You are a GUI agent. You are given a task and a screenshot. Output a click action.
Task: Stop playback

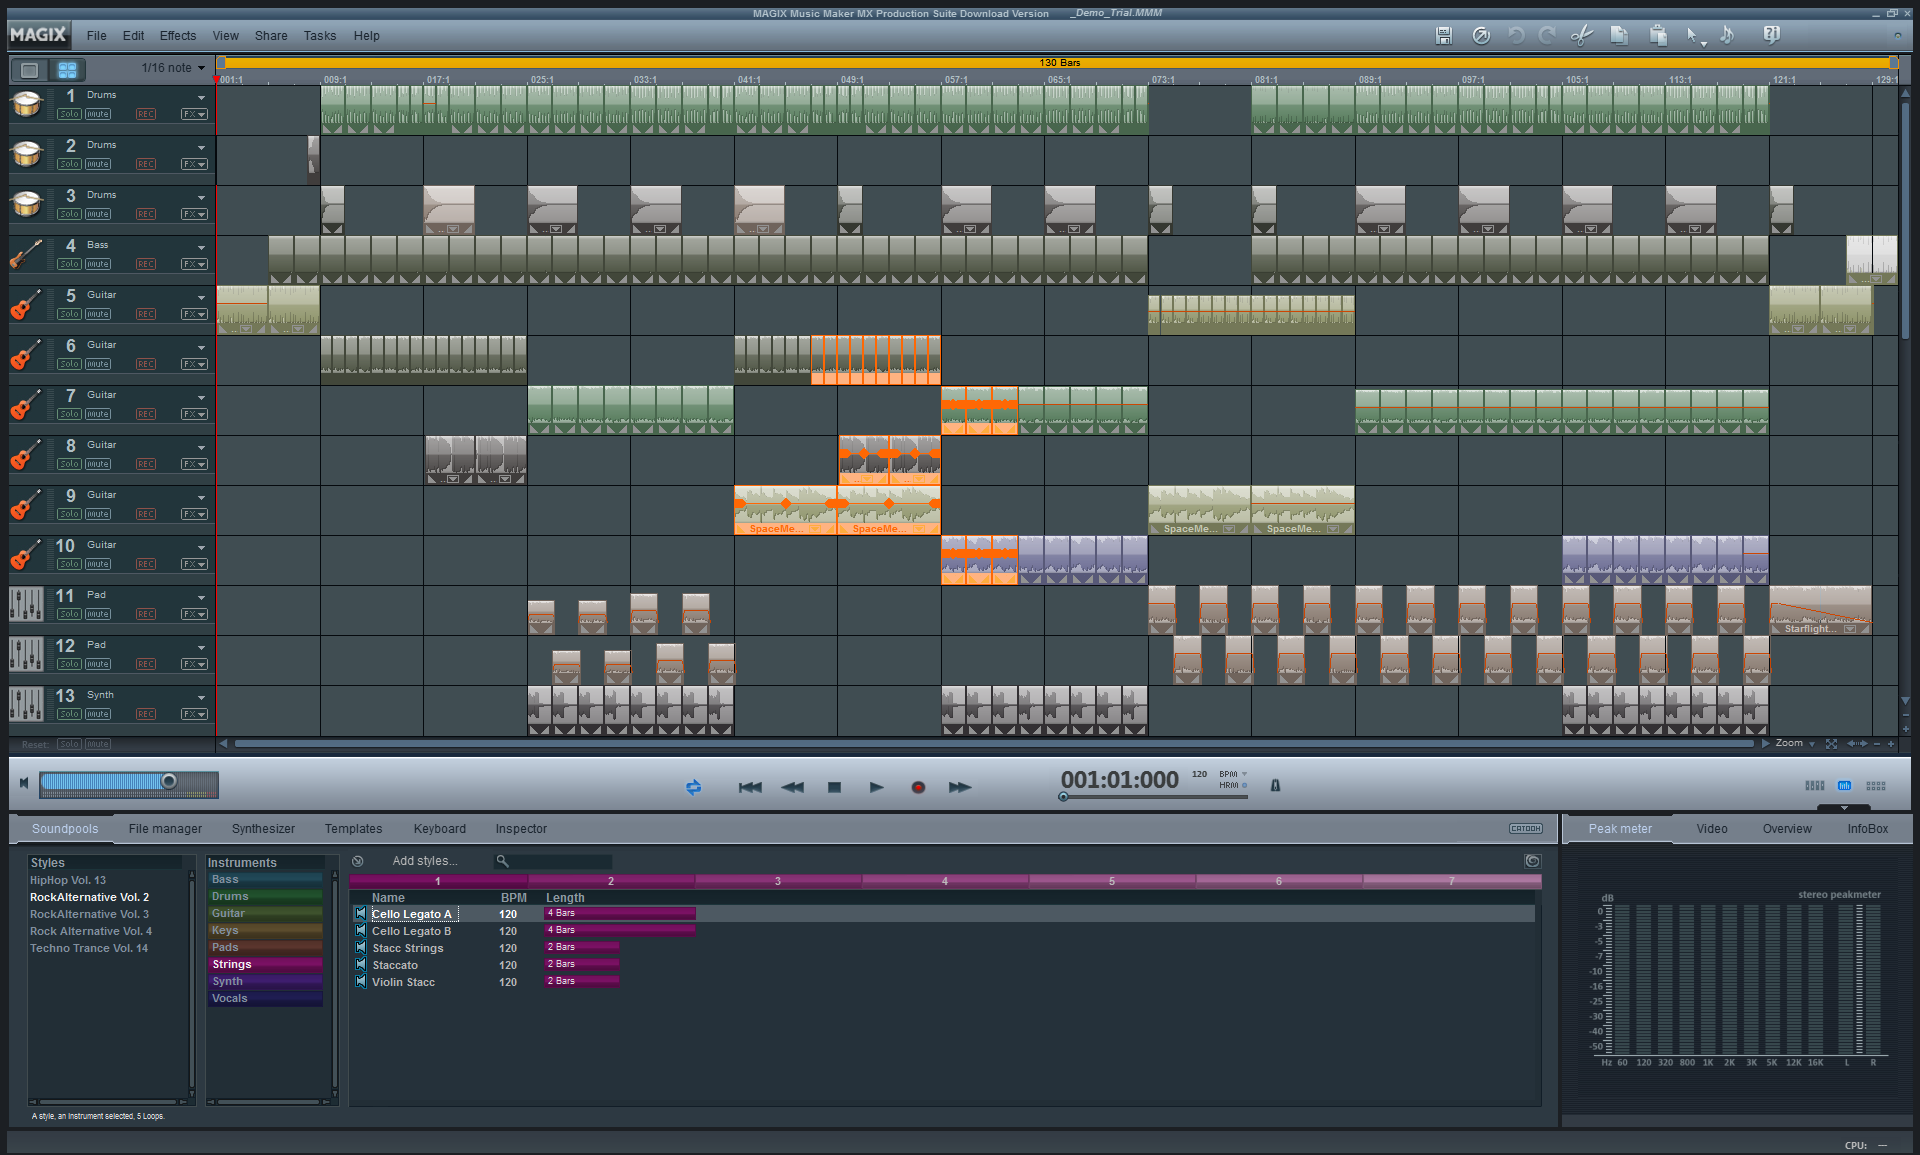834,787
